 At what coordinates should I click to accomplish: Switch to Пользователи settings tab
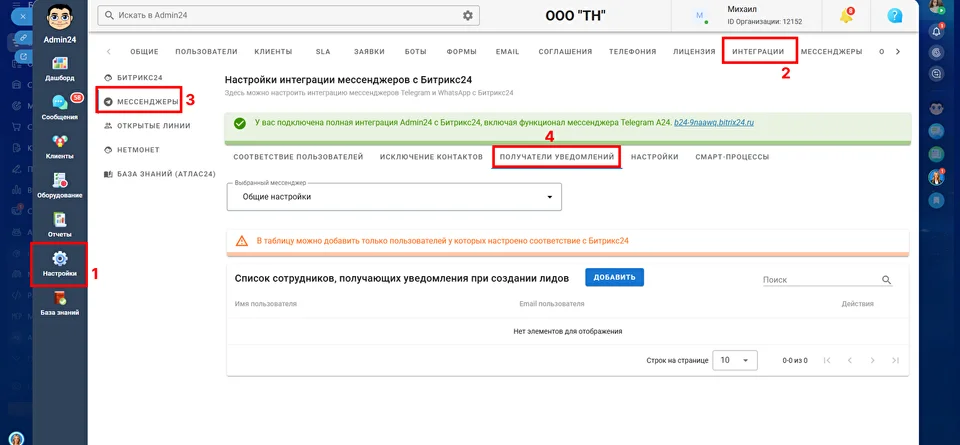point(206,52)
